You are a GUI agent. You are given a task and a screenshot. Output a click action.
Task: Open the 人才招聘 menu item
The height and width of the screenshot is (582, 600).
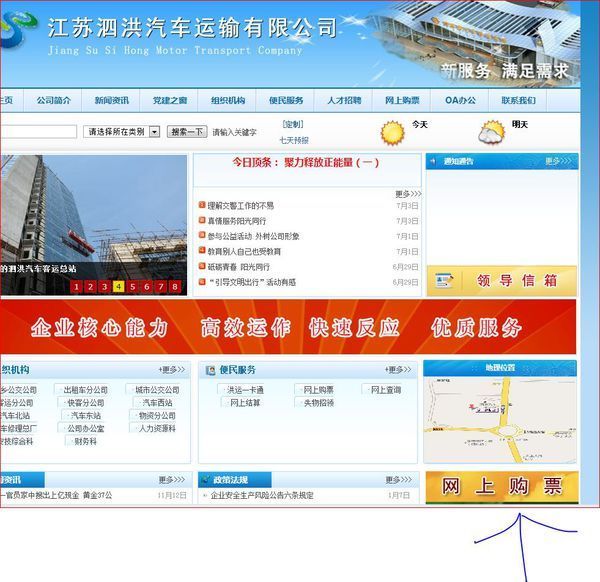click(344, 100)
